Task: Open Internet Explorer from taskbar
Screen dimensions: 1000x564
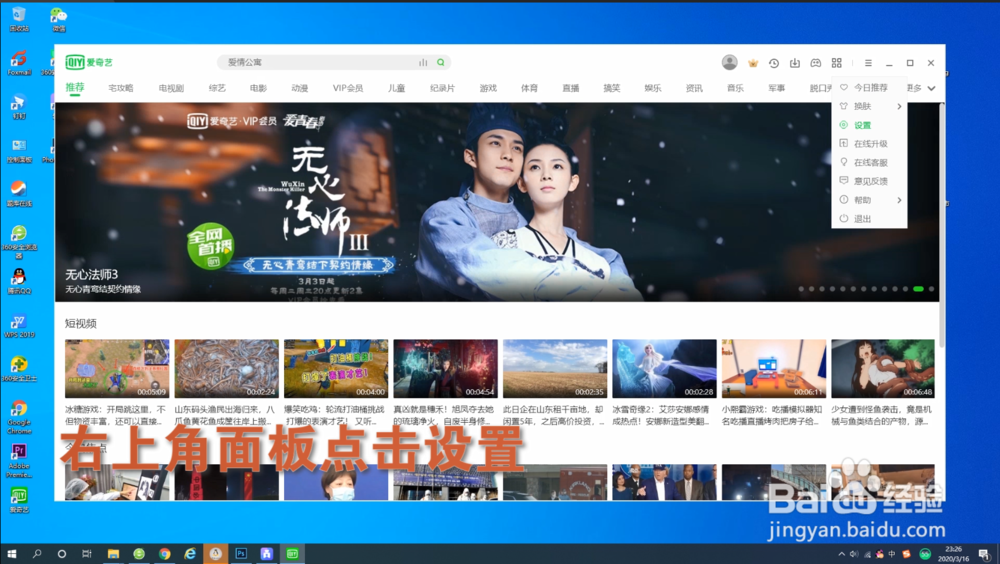Action: [190, 554]
